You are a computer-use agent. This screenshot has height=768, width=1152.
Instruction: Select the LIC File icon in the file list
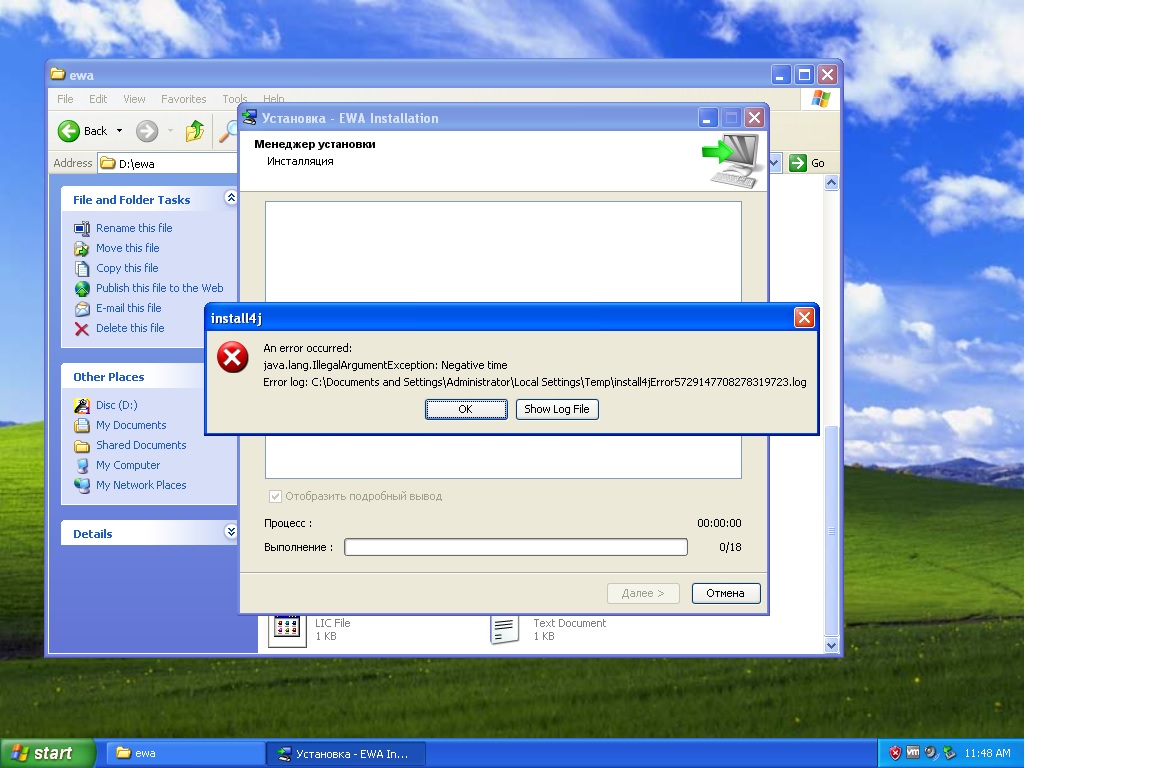pos(287,629)
